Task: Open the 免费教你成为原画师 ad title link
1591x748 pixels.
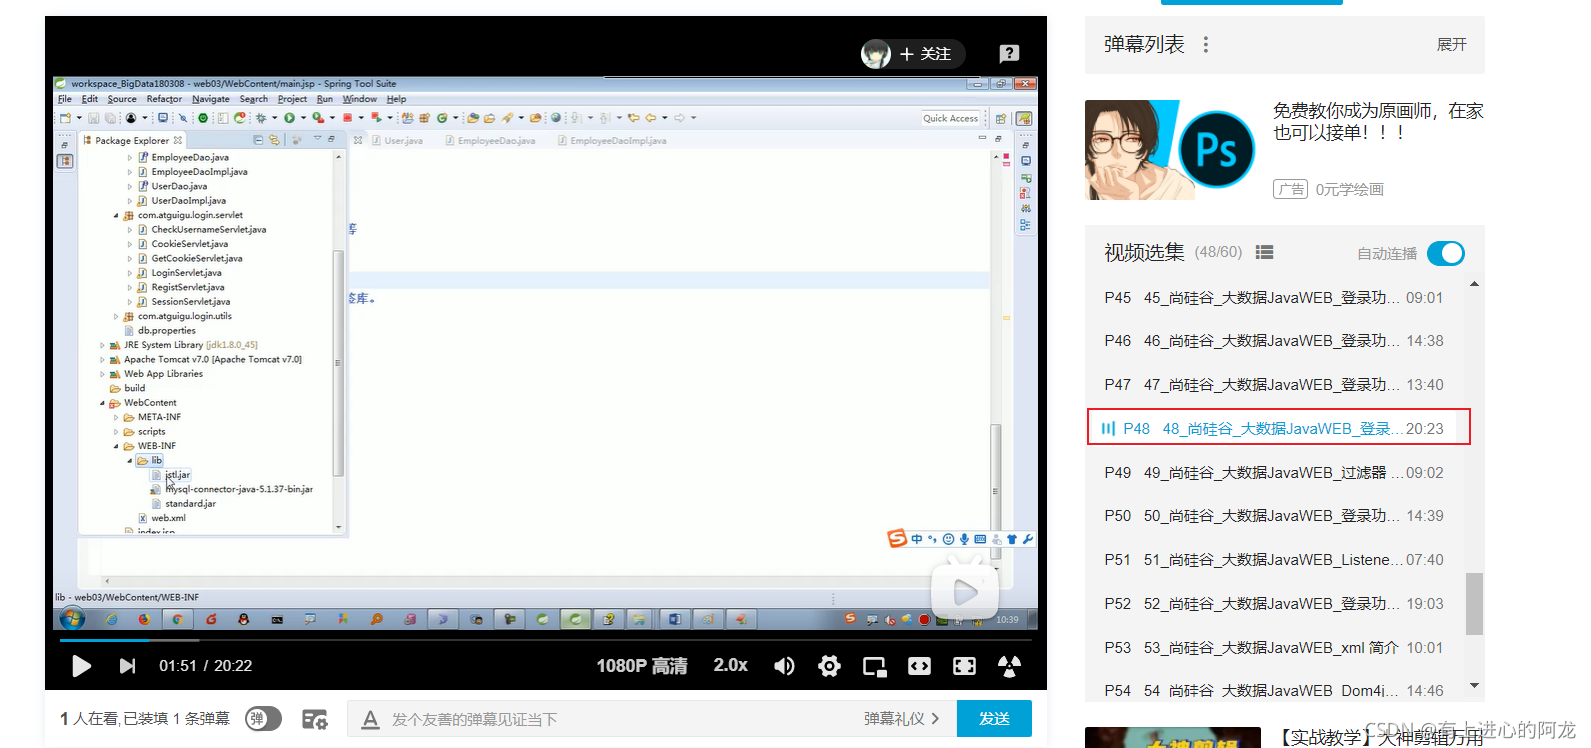Action: 1378,121
